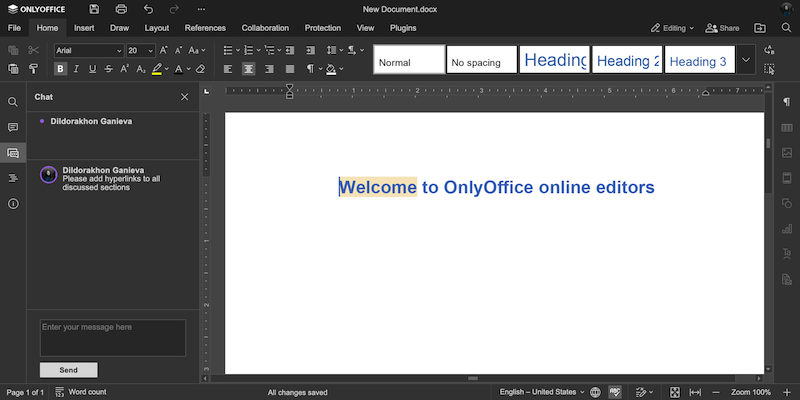Click the Save icon in title bar
Screen dimensions: 800x400
(x=94, y=9)
